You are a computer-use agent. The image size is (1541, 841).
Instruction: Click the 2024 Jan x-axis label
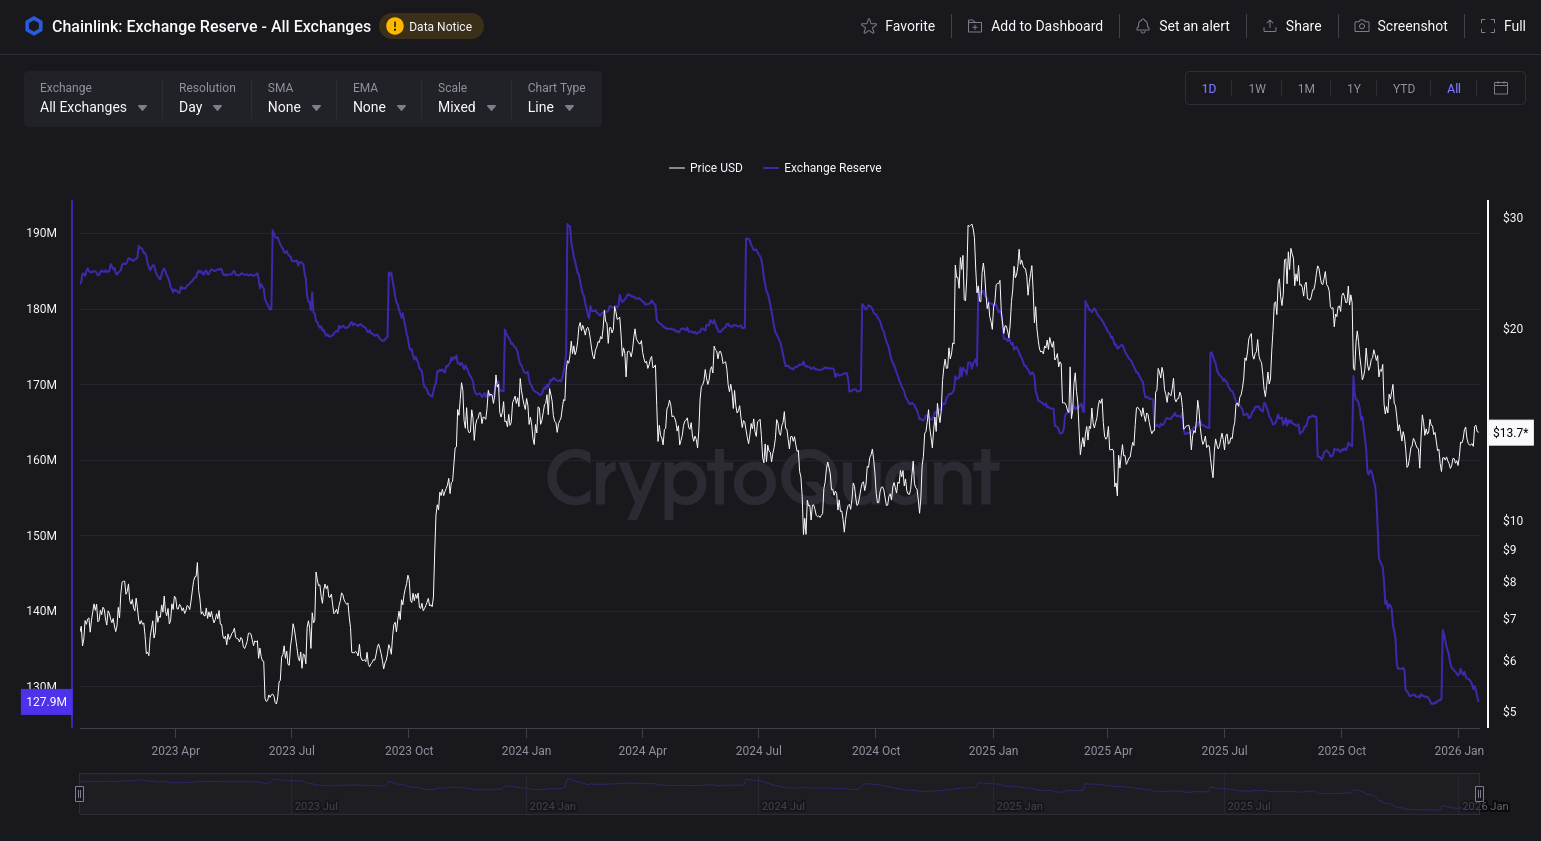(526, 751)
